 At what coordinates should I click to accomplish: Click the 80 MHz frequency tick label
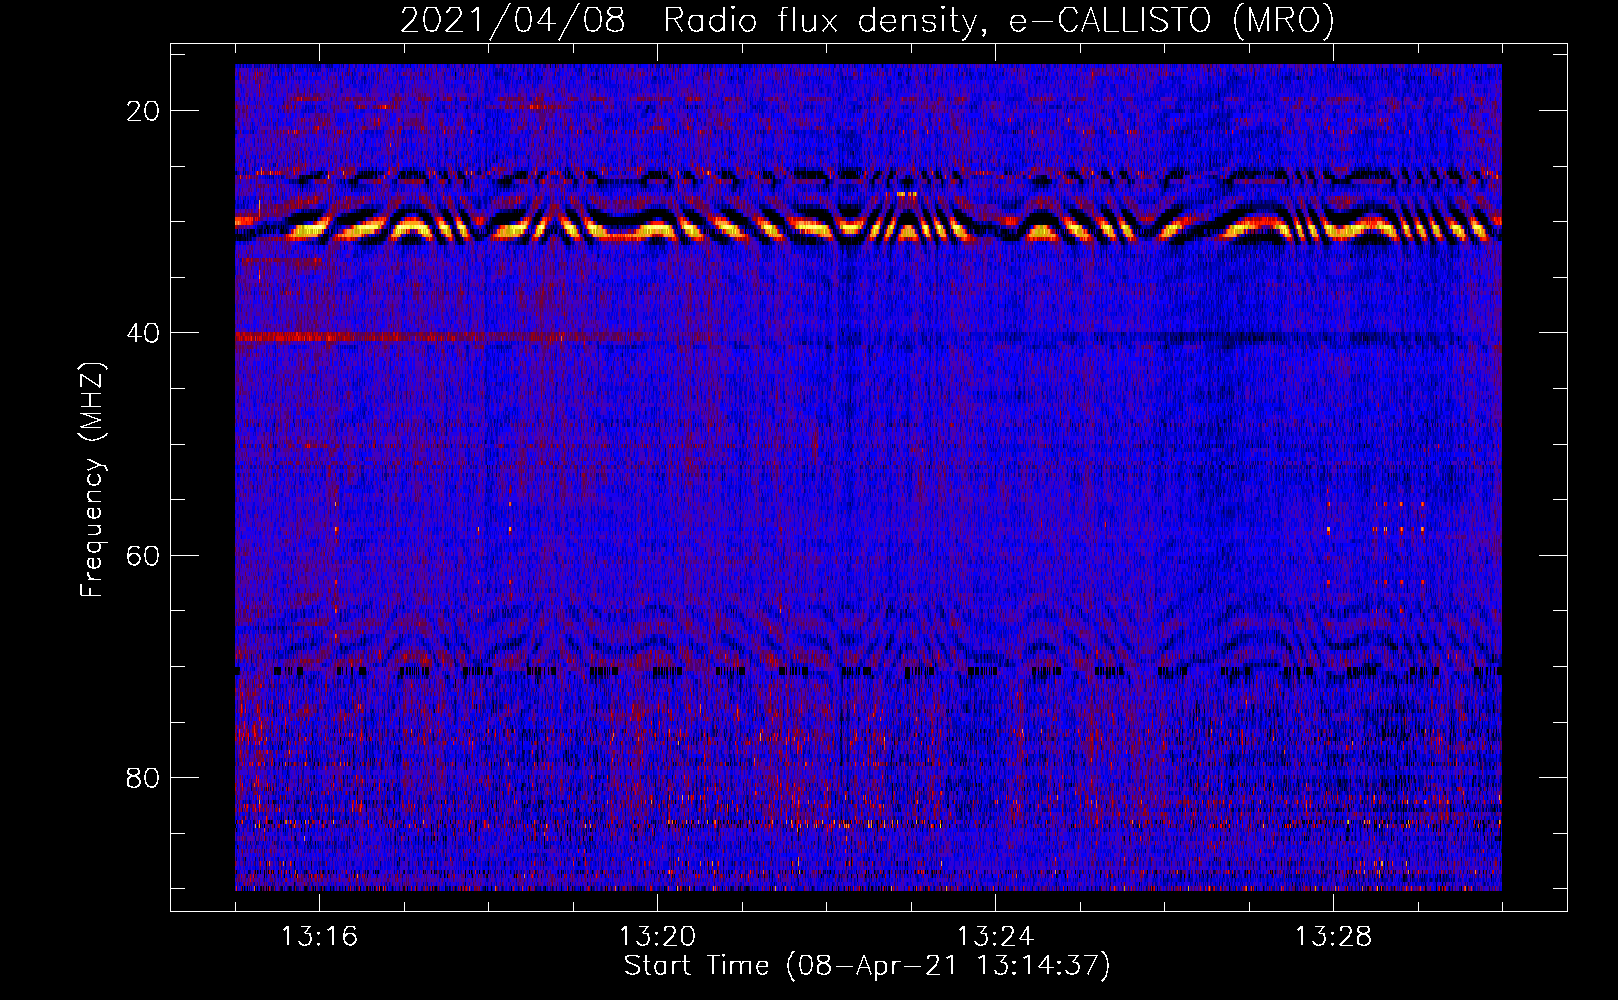click(x=144, y=778)
